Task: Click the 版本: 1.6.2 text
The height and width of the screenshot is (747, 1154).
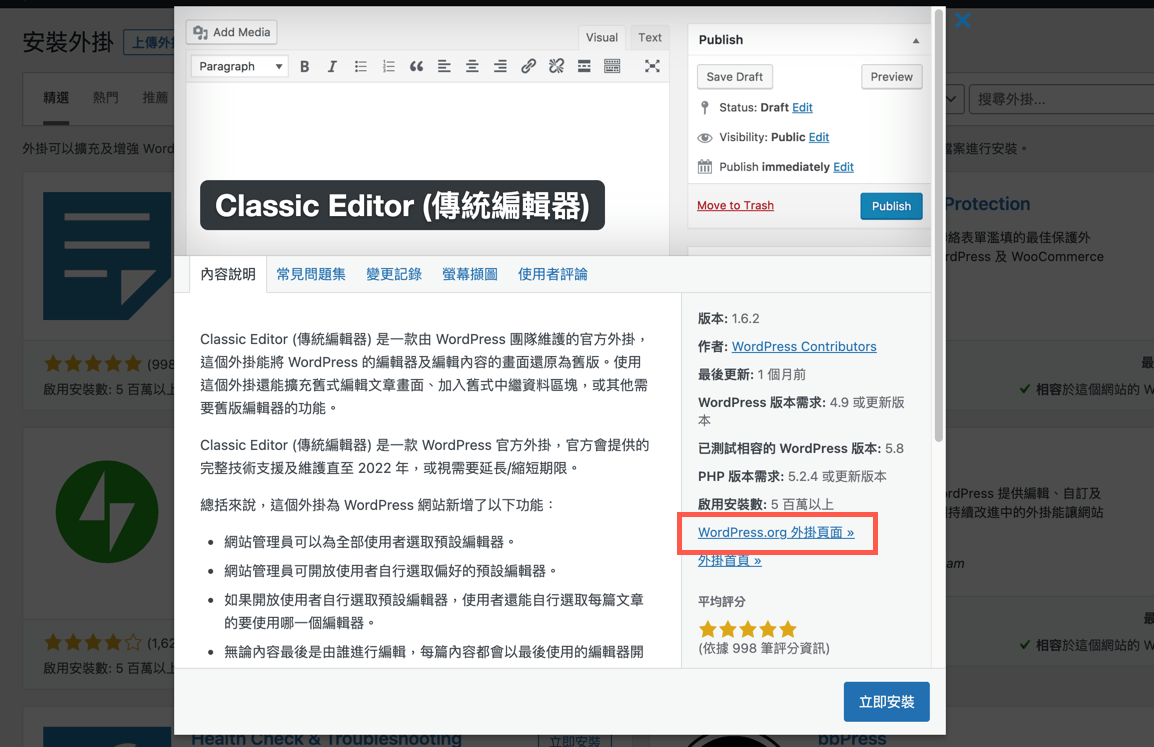Action: click(x=729, y=319)
